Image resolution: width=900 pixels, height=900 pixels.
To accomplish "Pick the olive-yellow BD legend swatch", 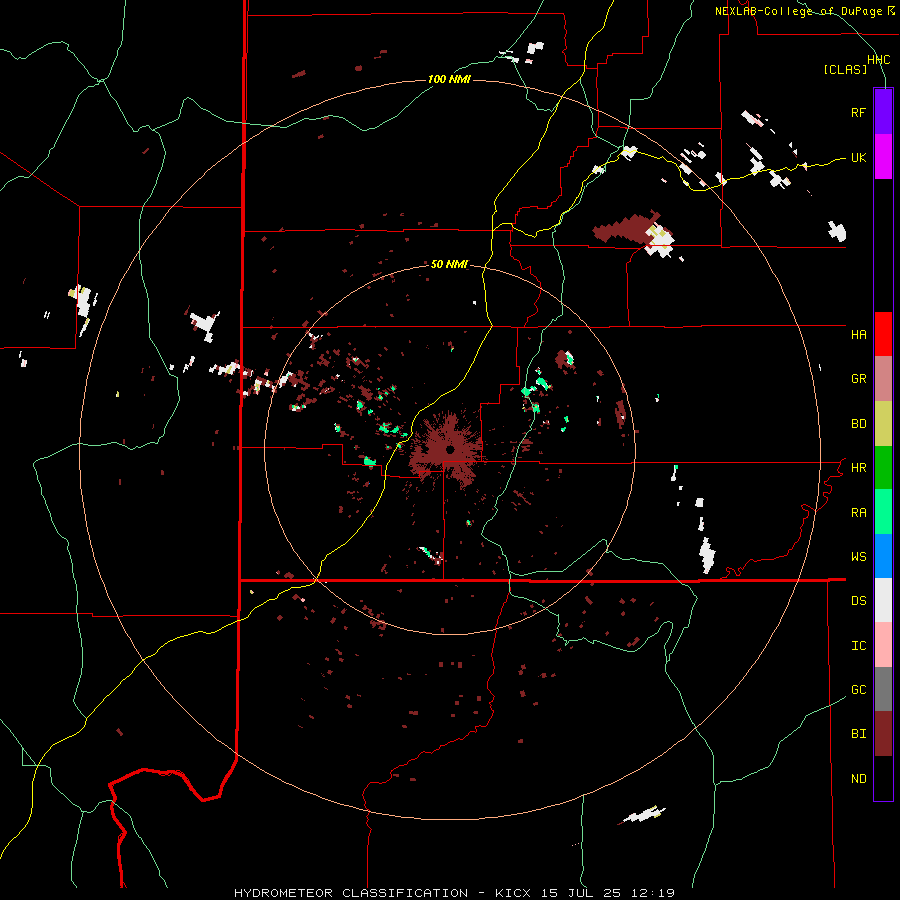I will pyautogui.click(x=883, y=423).
